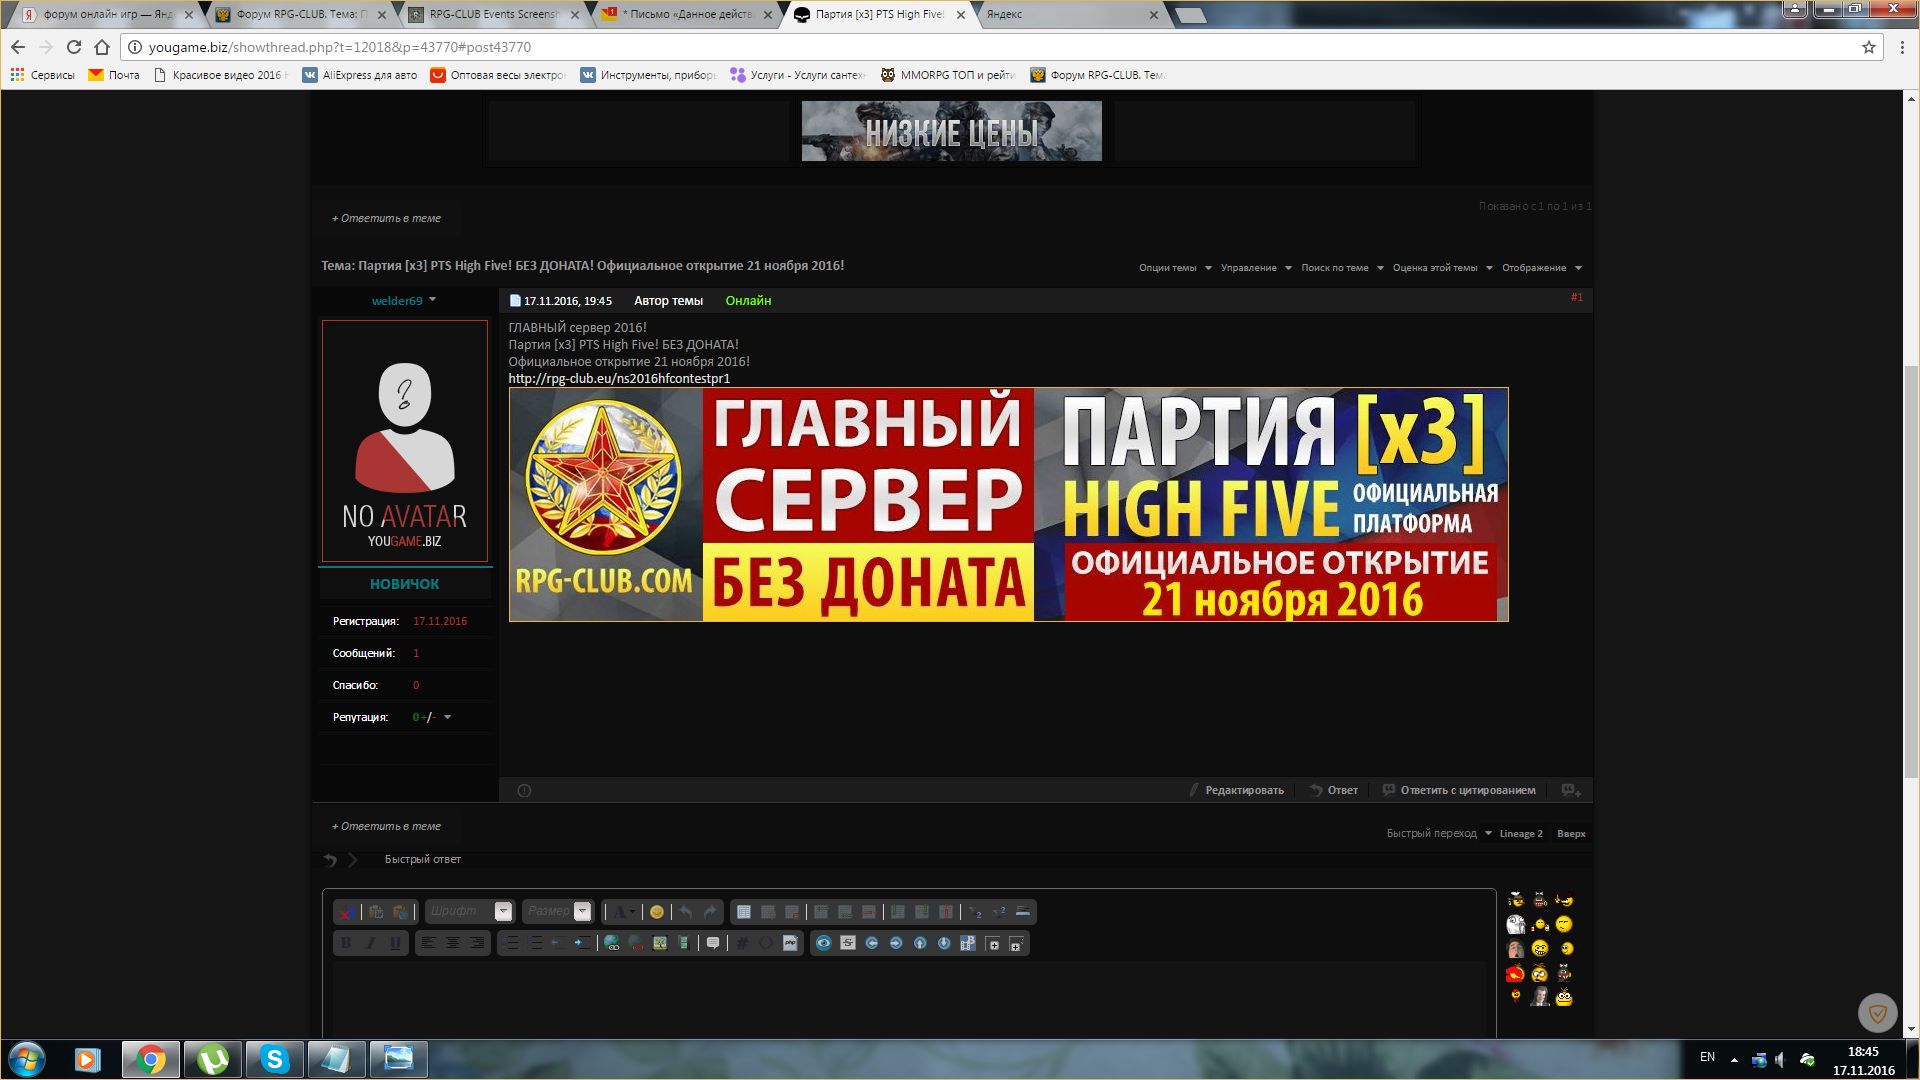Click the Редактировать button

coord(1236,790)
